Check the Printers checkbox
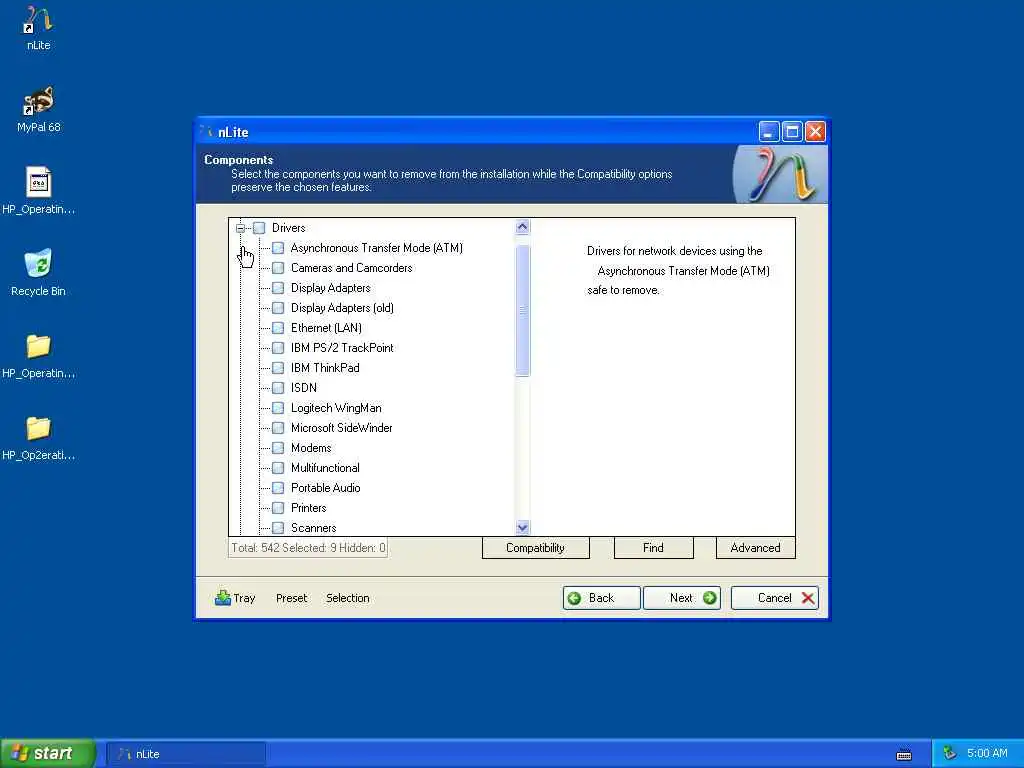1024x768 pixels. coord(278,508)
